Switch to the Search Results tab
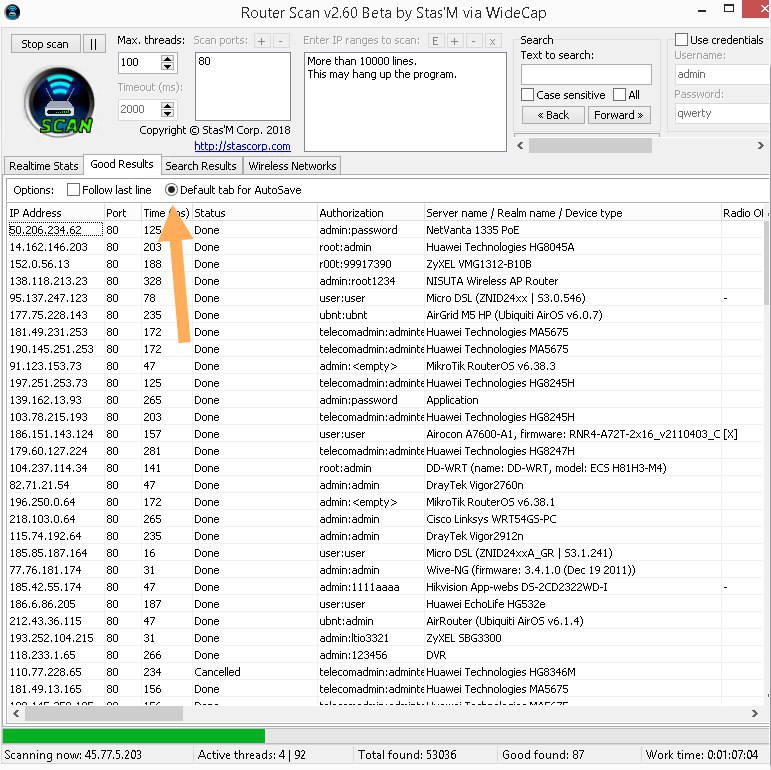 tap(201, 166)
